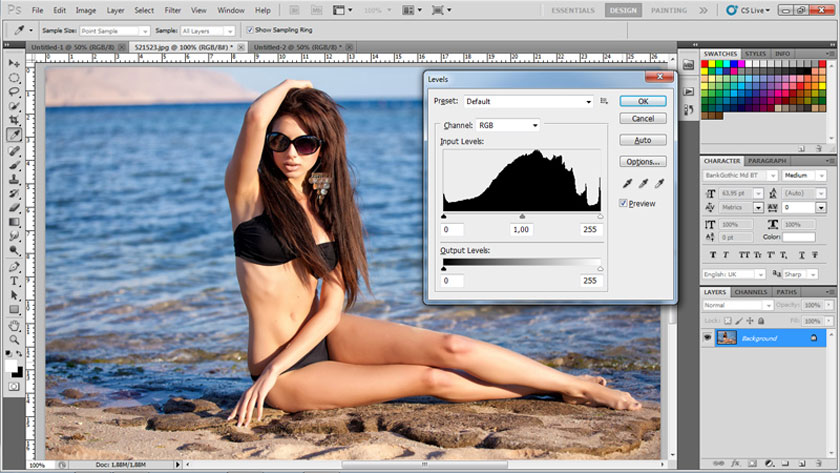Click the Auto button in Levels
Image resolution: width=840 pixels, height=473 pixels.
642,140
